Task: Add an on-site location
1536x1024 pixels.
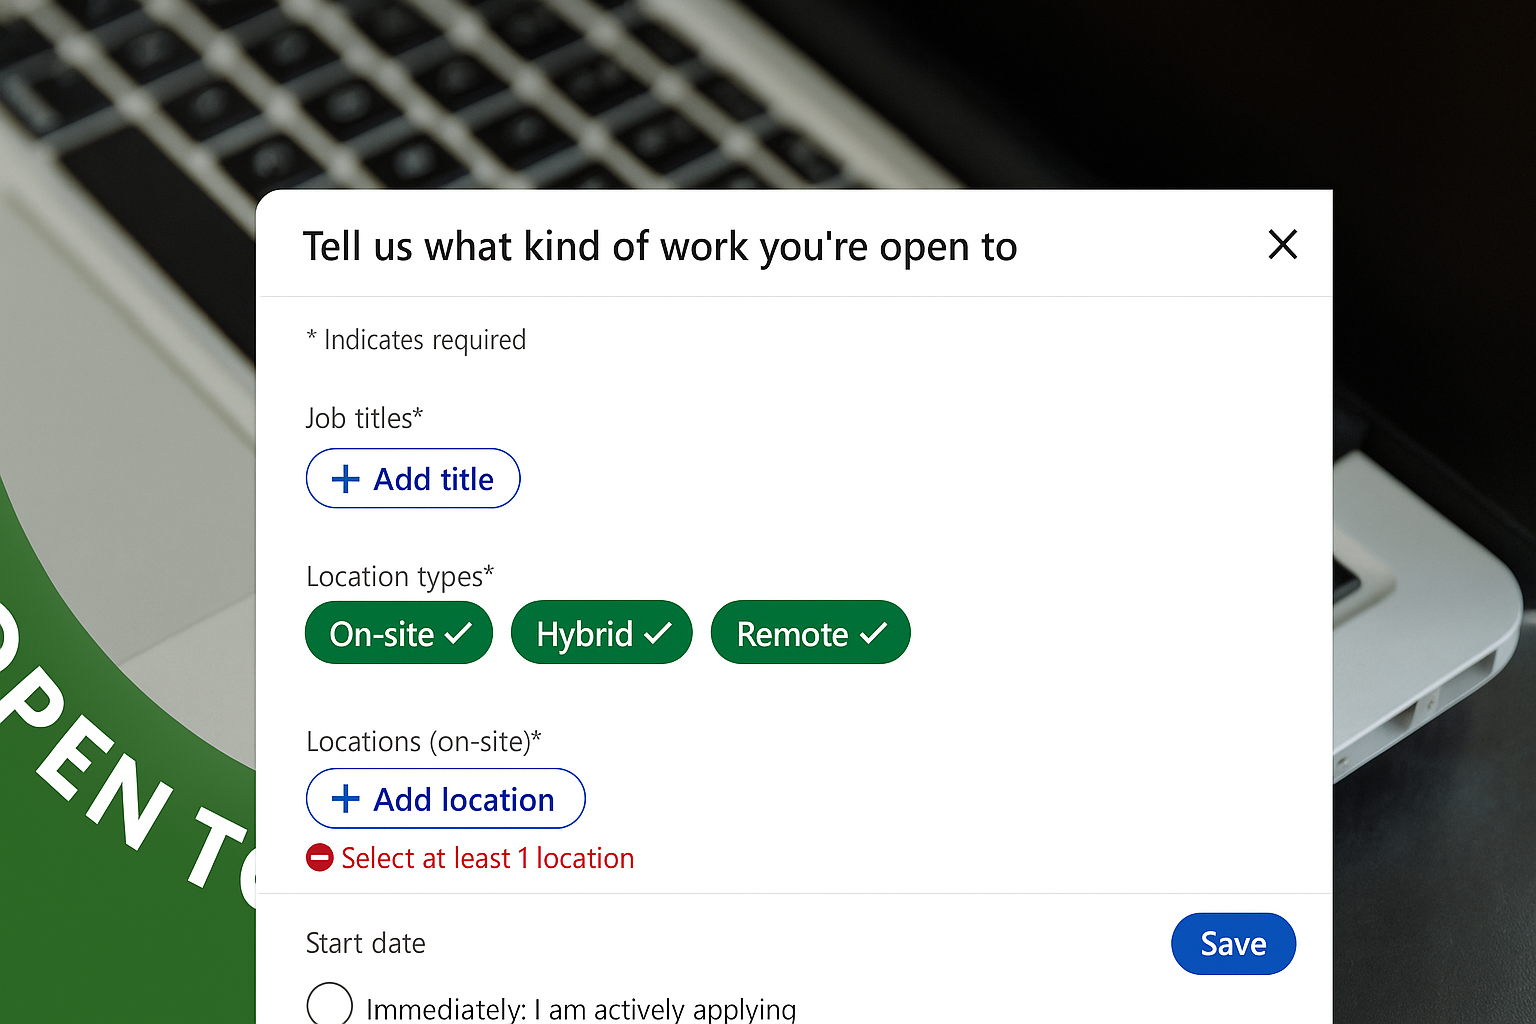Action: (445, 798)
